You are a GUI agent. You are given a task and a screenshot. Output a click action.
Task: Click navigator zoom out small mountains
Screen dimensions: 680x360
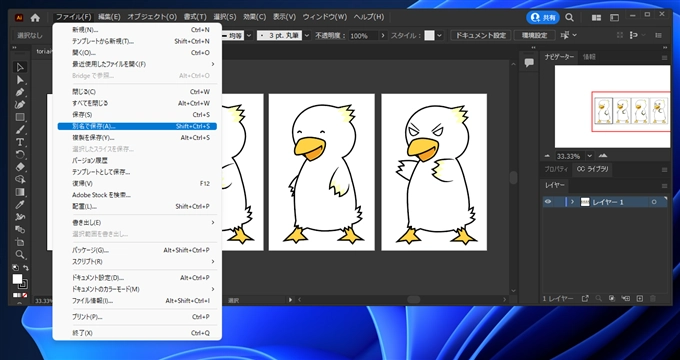[x=547, y=156]
